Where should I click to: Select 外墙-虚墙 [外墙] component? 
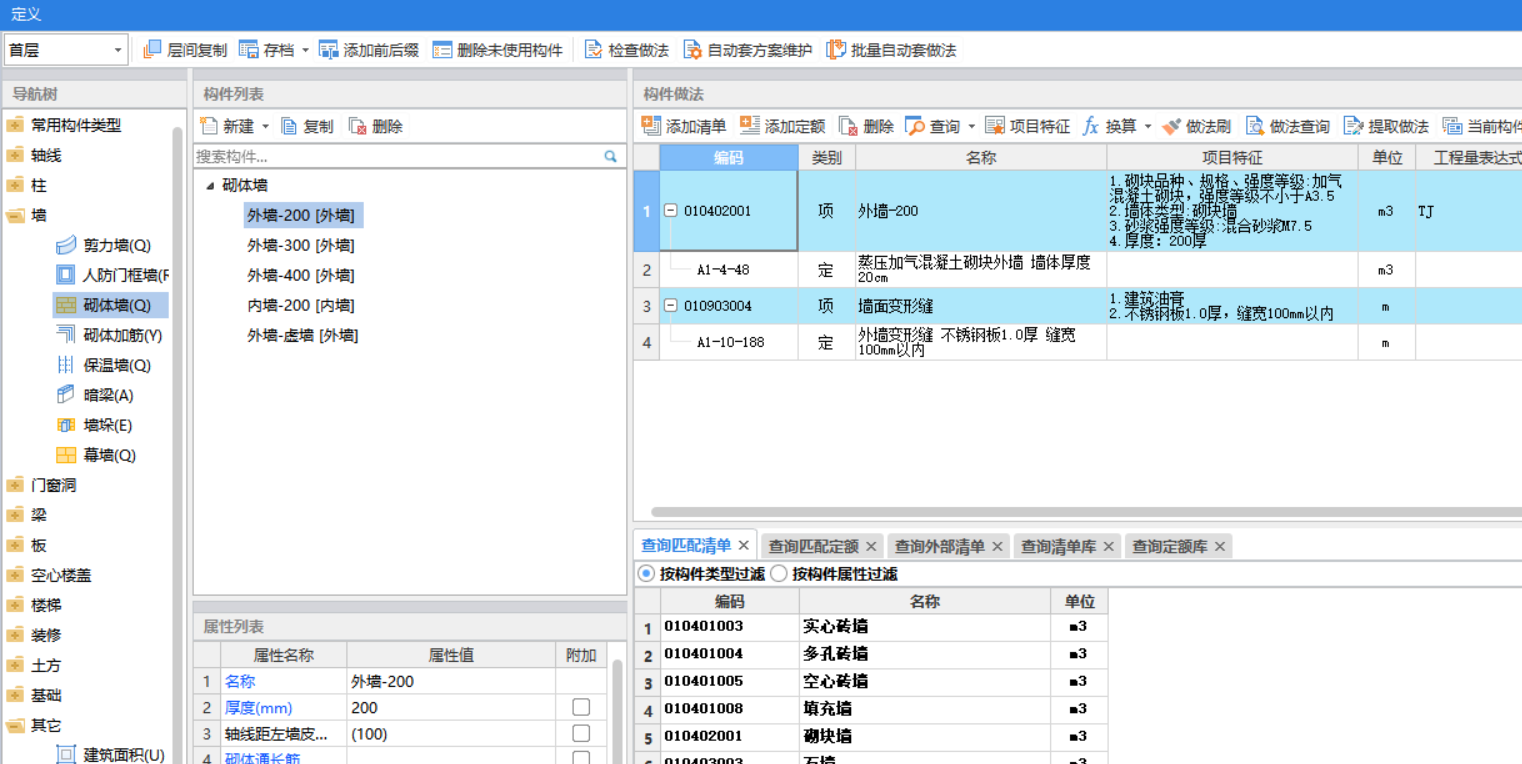point(303,335)
